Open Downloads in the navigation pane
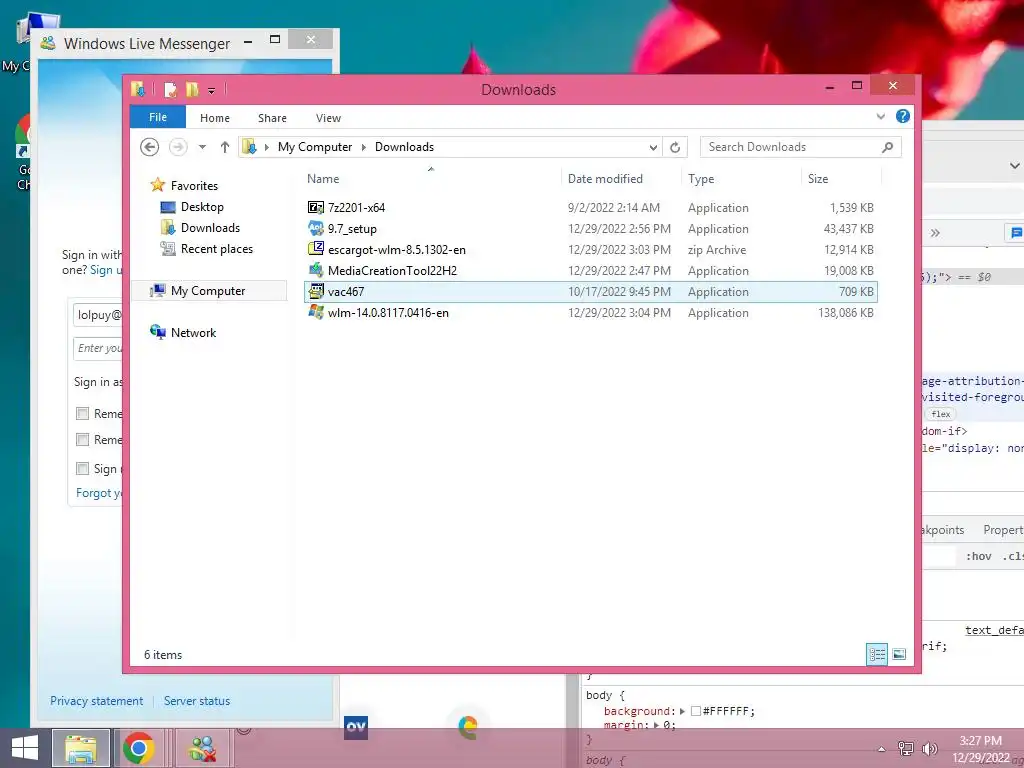The image size is (1024, 768). [x=210, y=228]
